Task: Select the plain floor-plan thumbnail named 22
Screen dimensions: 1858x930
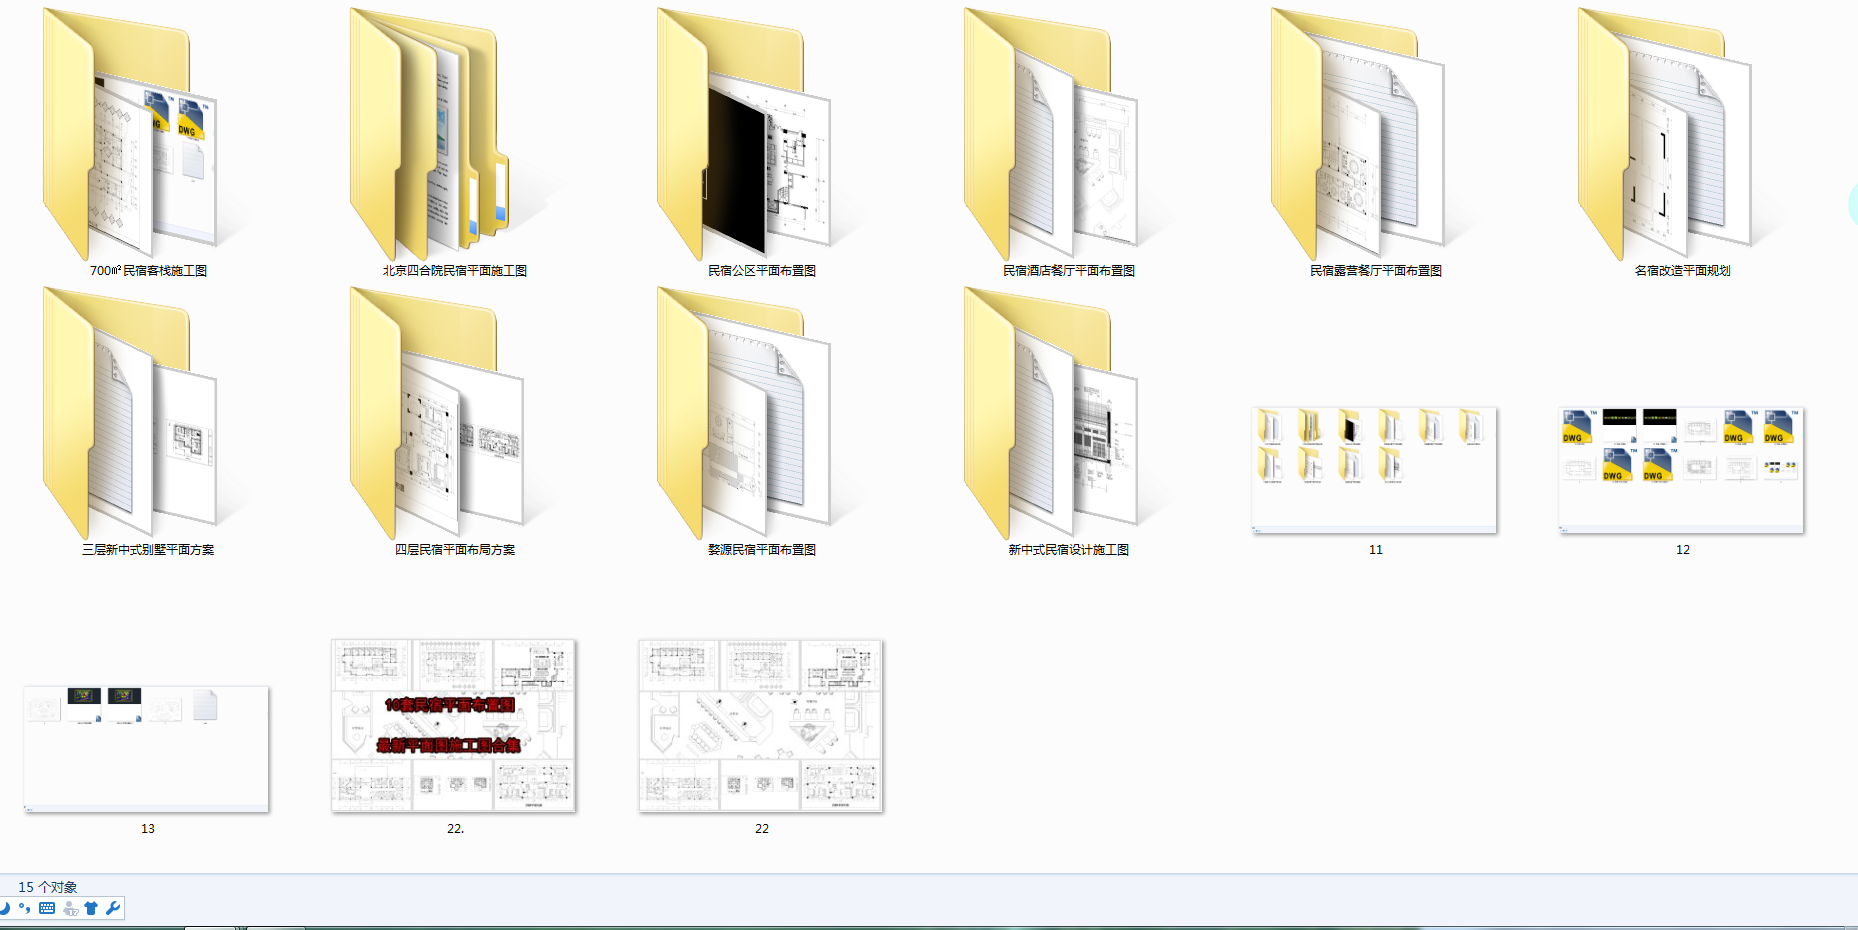Action: (761, 726)
